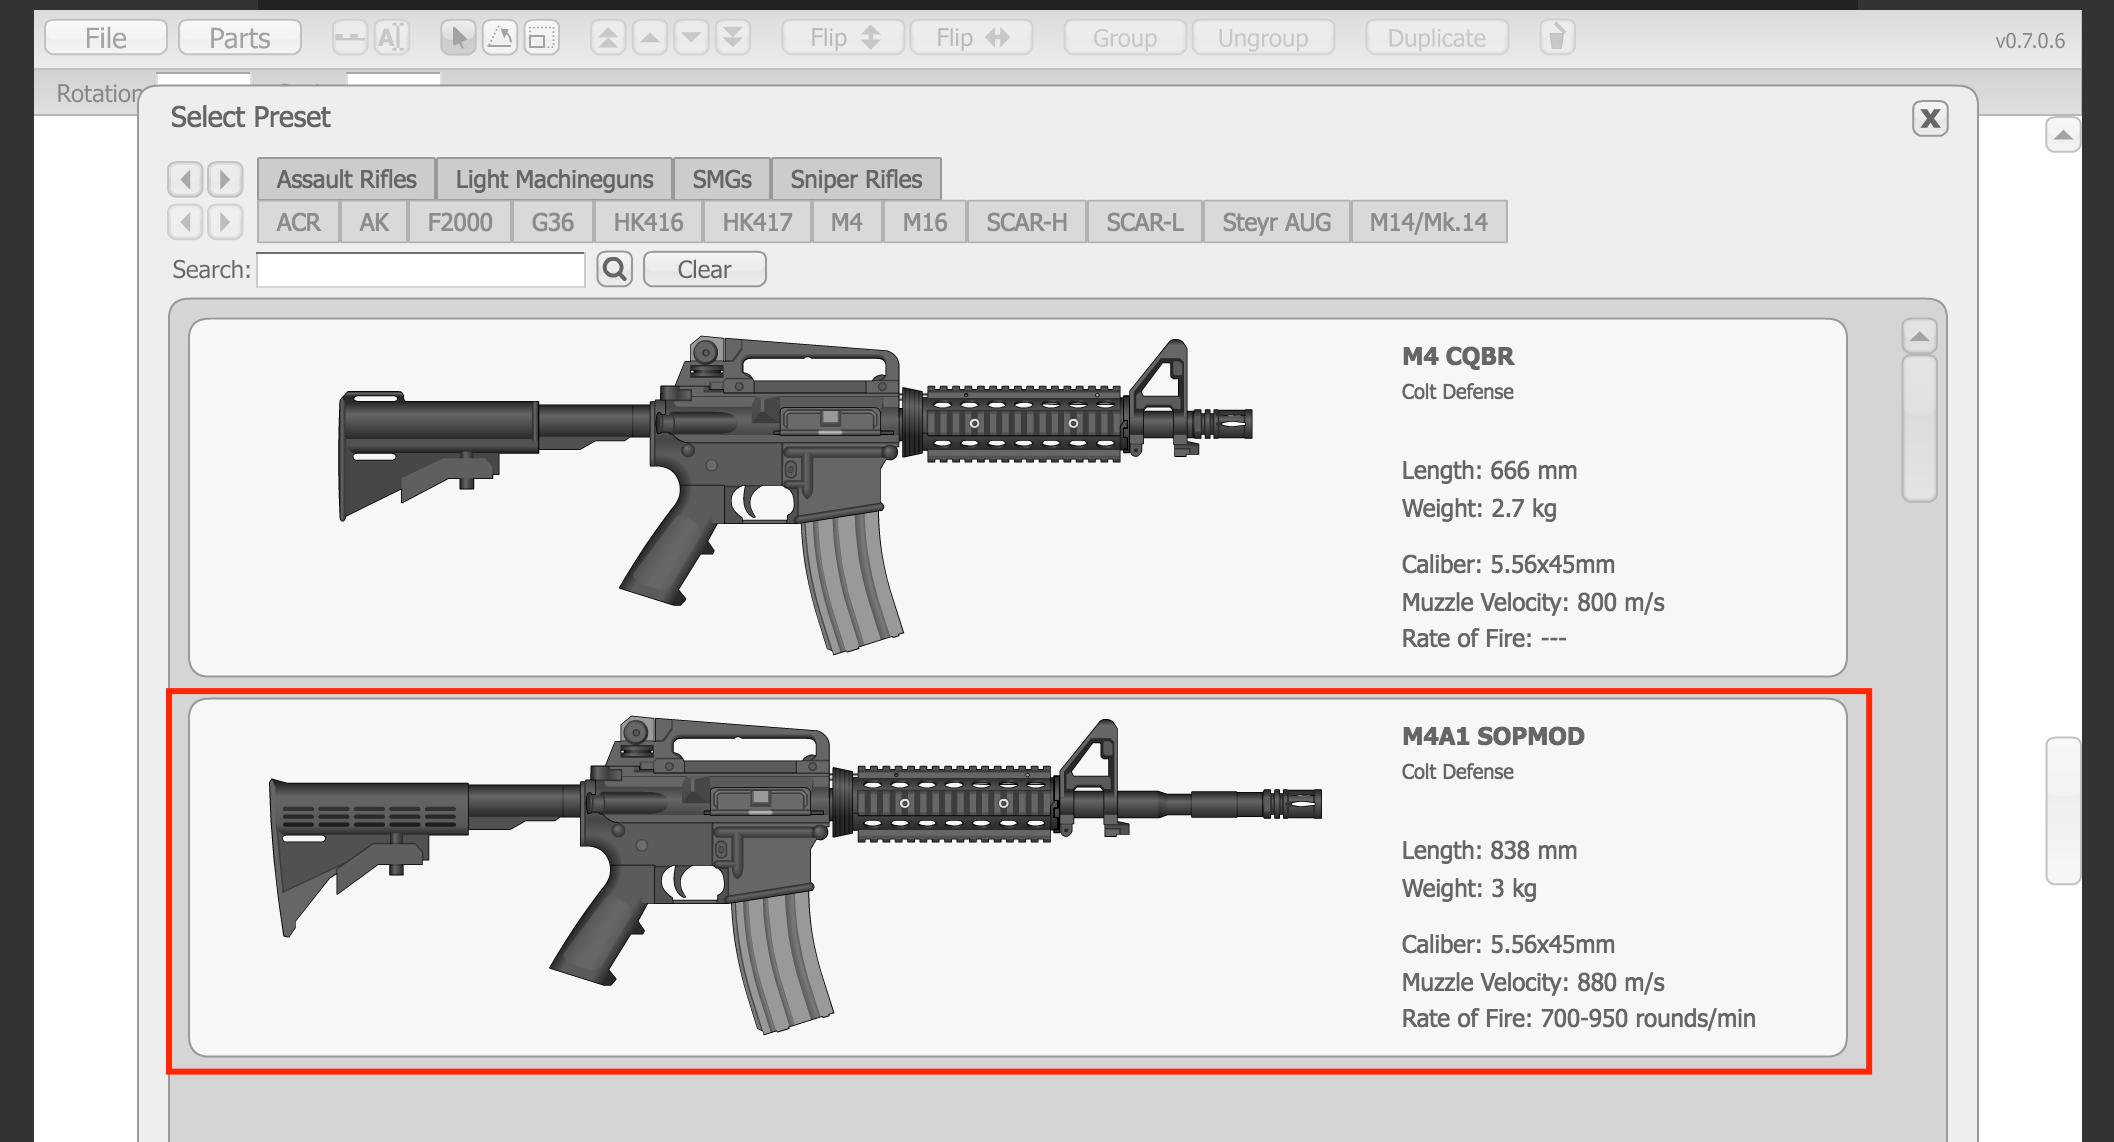2114x1142 pixels.
Task: Click the category row next arrow
Action: point(225,179)
